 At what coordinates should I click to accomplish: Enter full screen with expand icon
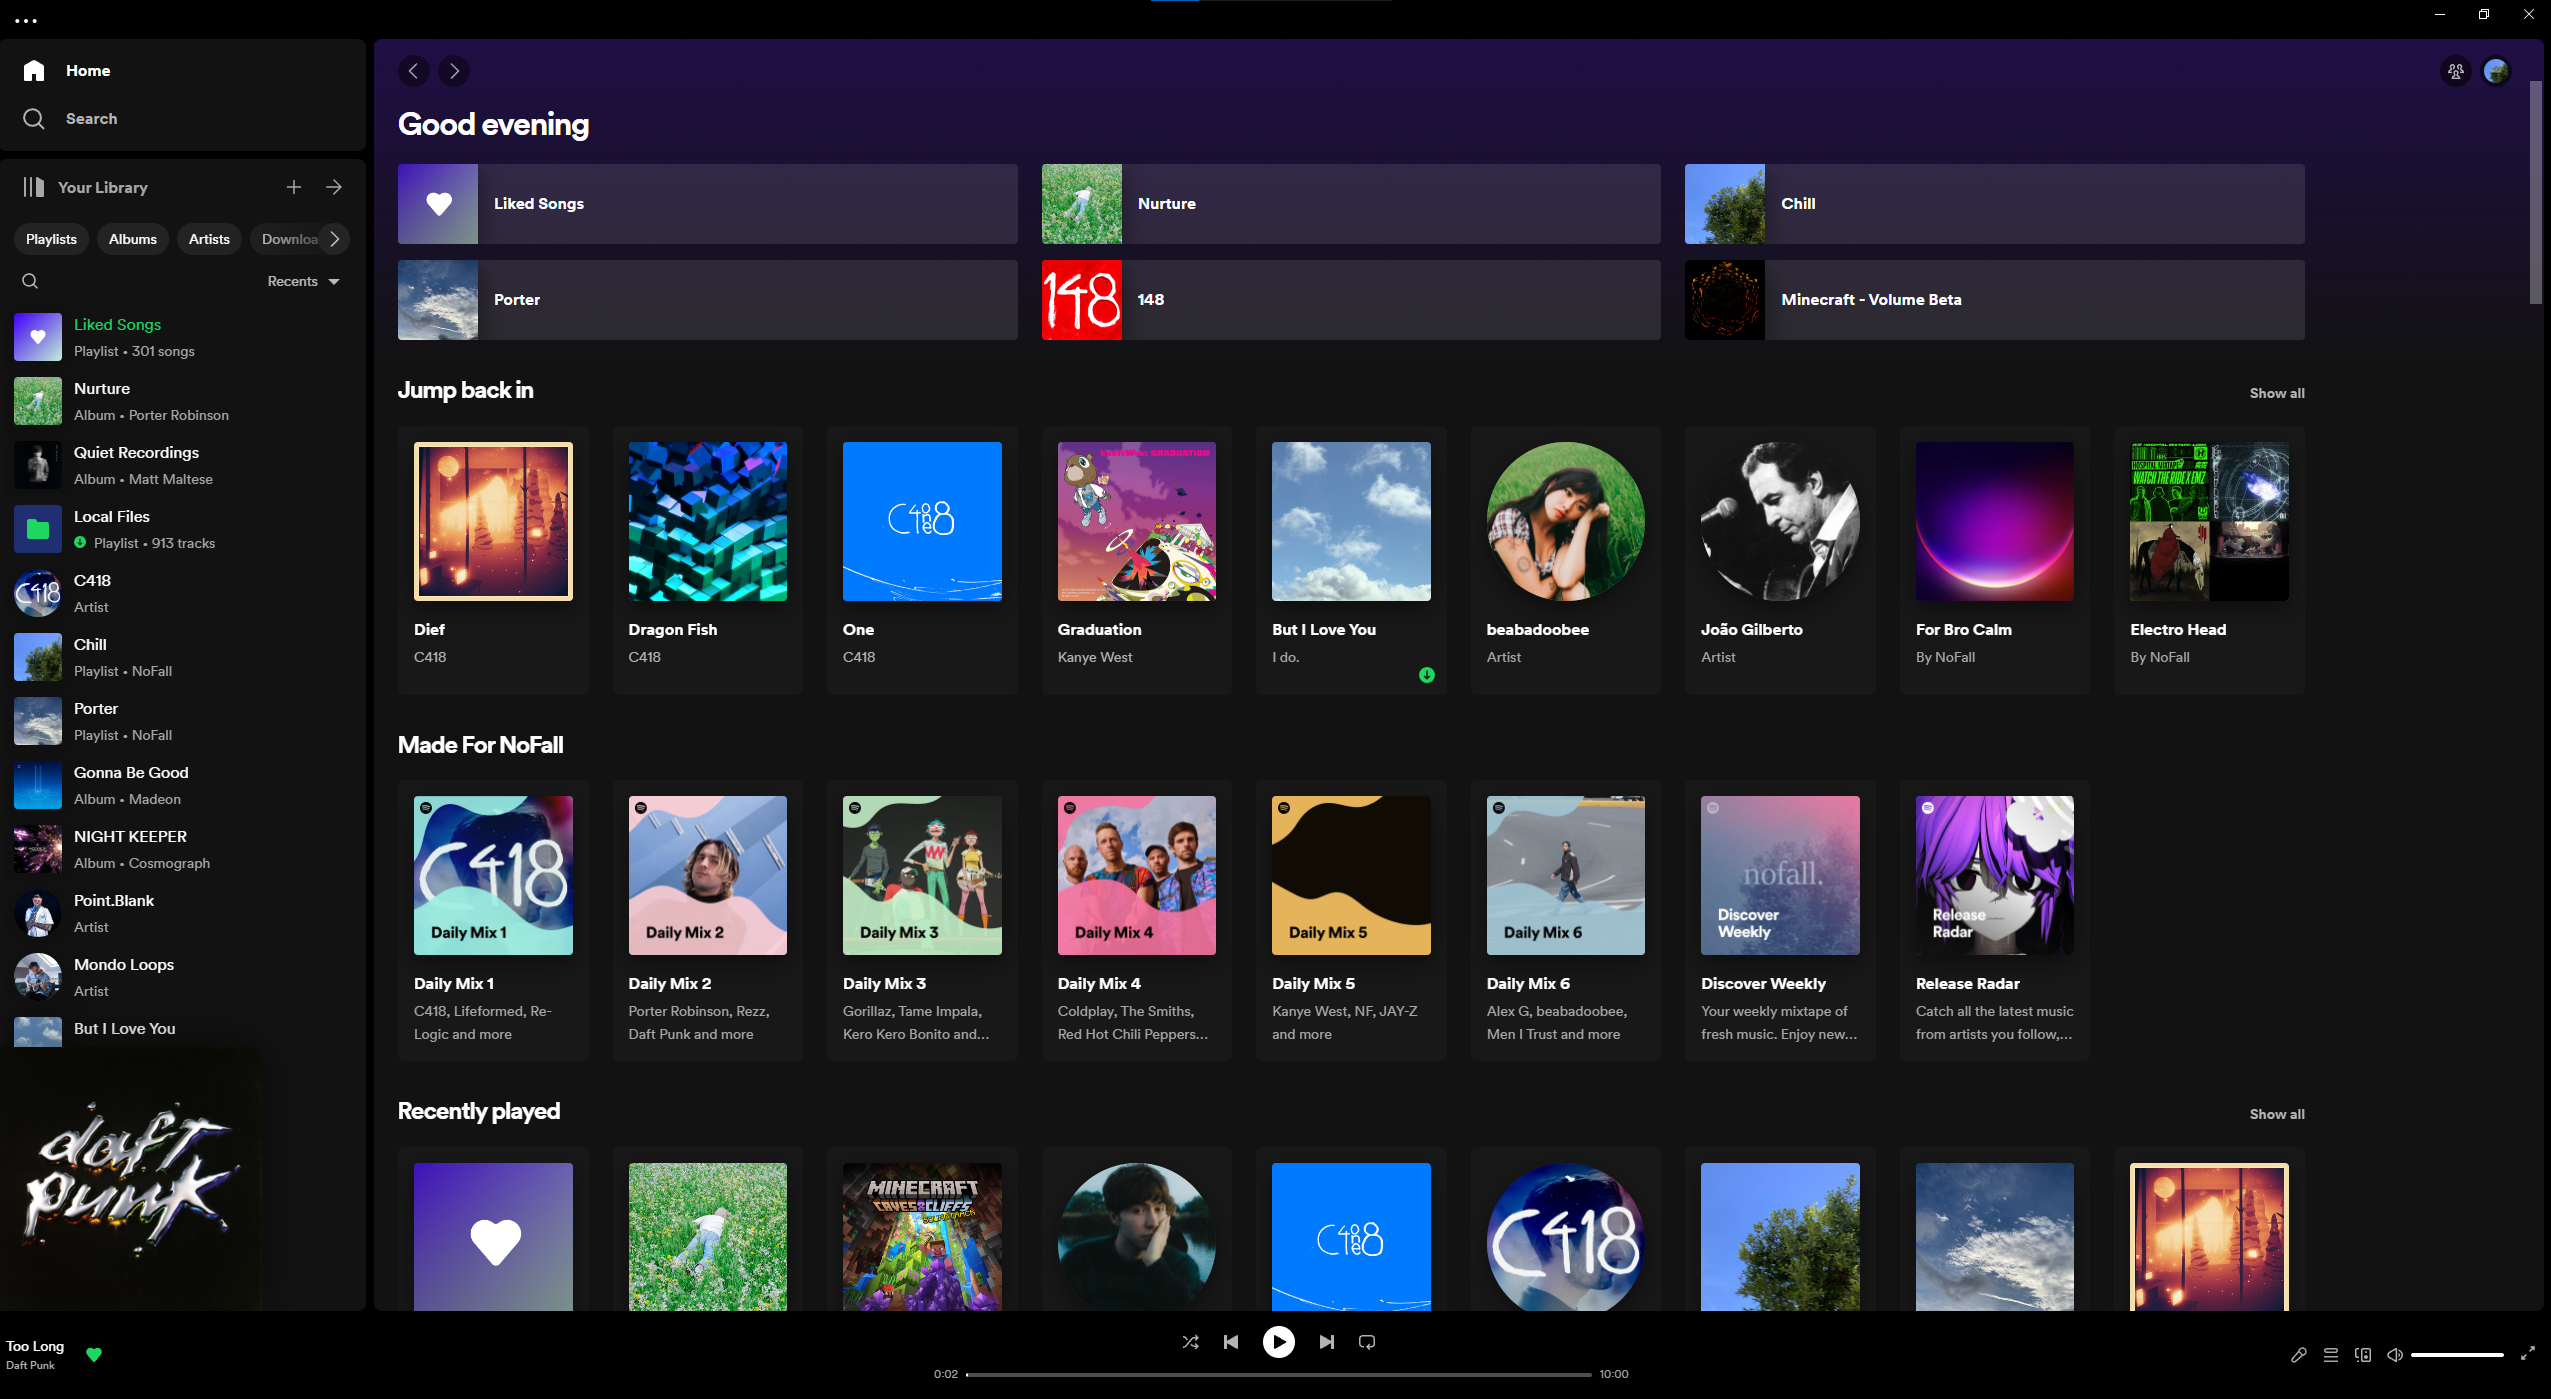2527,1354
